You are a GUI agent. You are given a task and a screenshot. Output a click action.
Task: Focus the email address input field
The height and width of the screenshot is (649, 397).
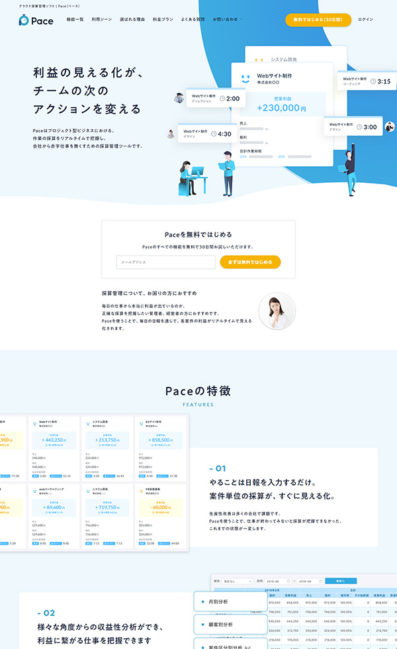pos(166,262)
